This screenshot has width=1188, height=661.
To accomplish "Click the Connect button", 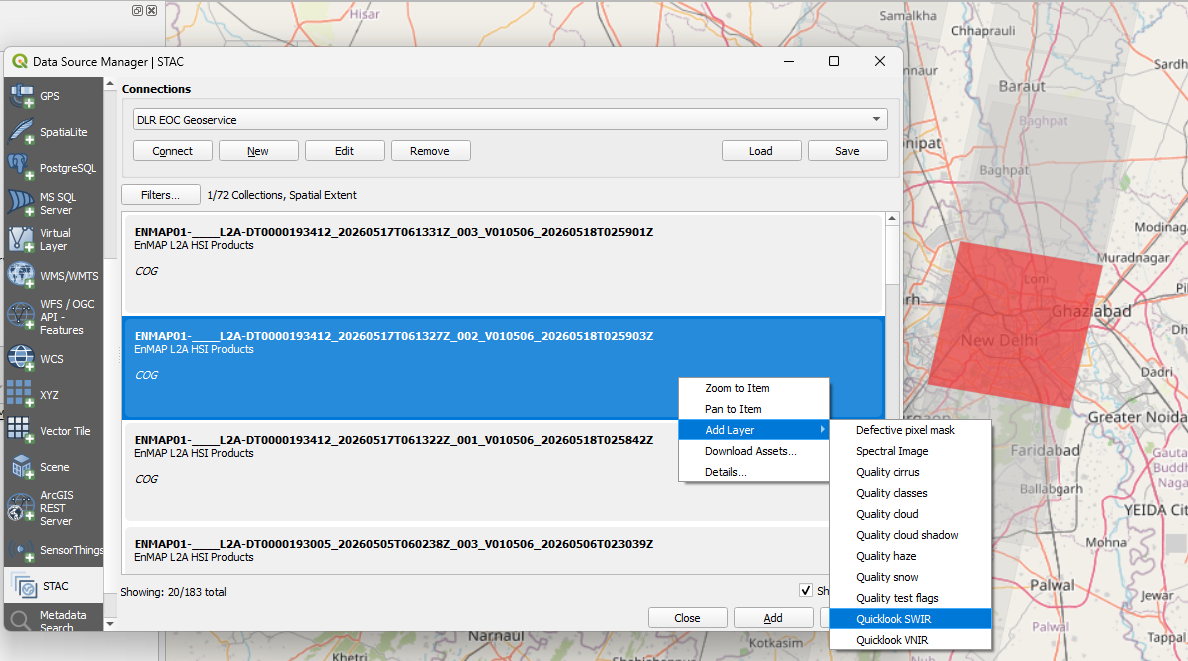I will click(173, 151).
